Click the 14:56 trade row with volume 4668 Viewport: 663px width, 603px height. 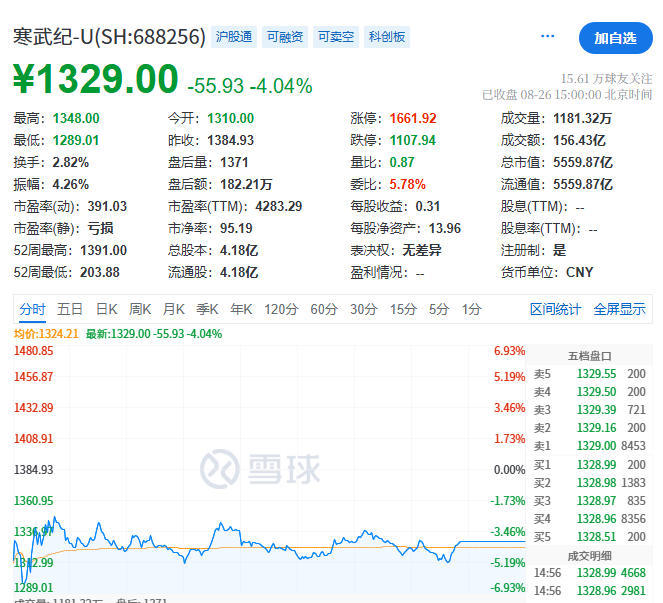589,573
